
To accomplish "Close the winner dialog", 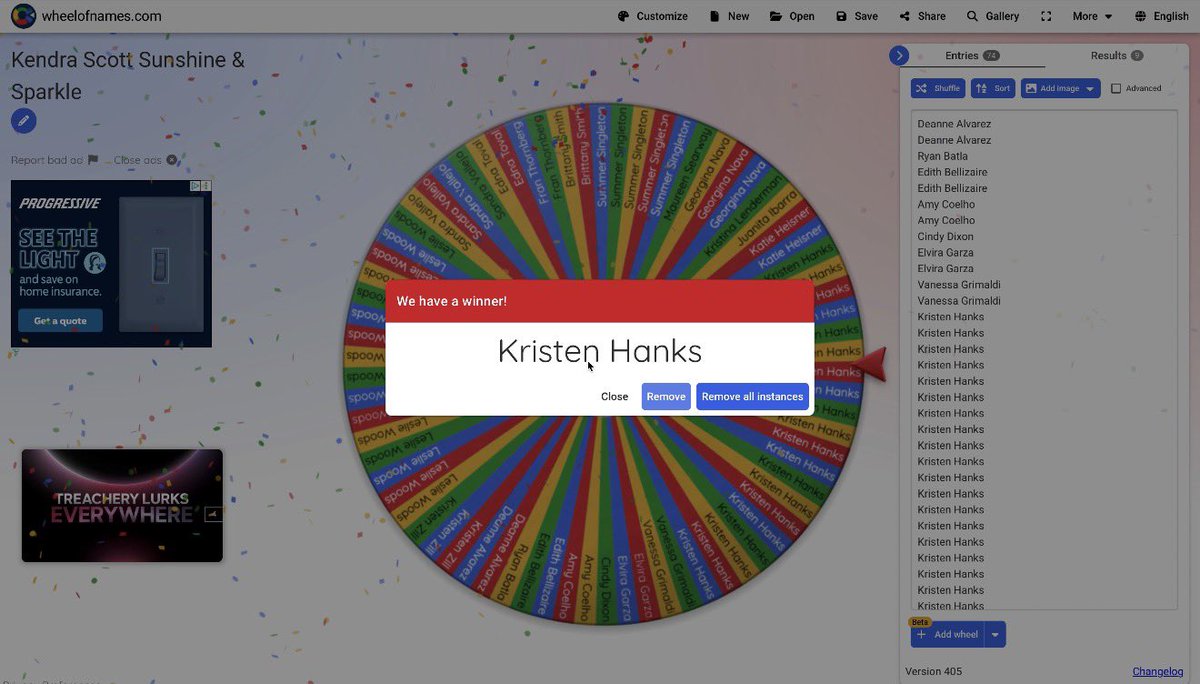I will pyautogui.click(x=614, y=397).
